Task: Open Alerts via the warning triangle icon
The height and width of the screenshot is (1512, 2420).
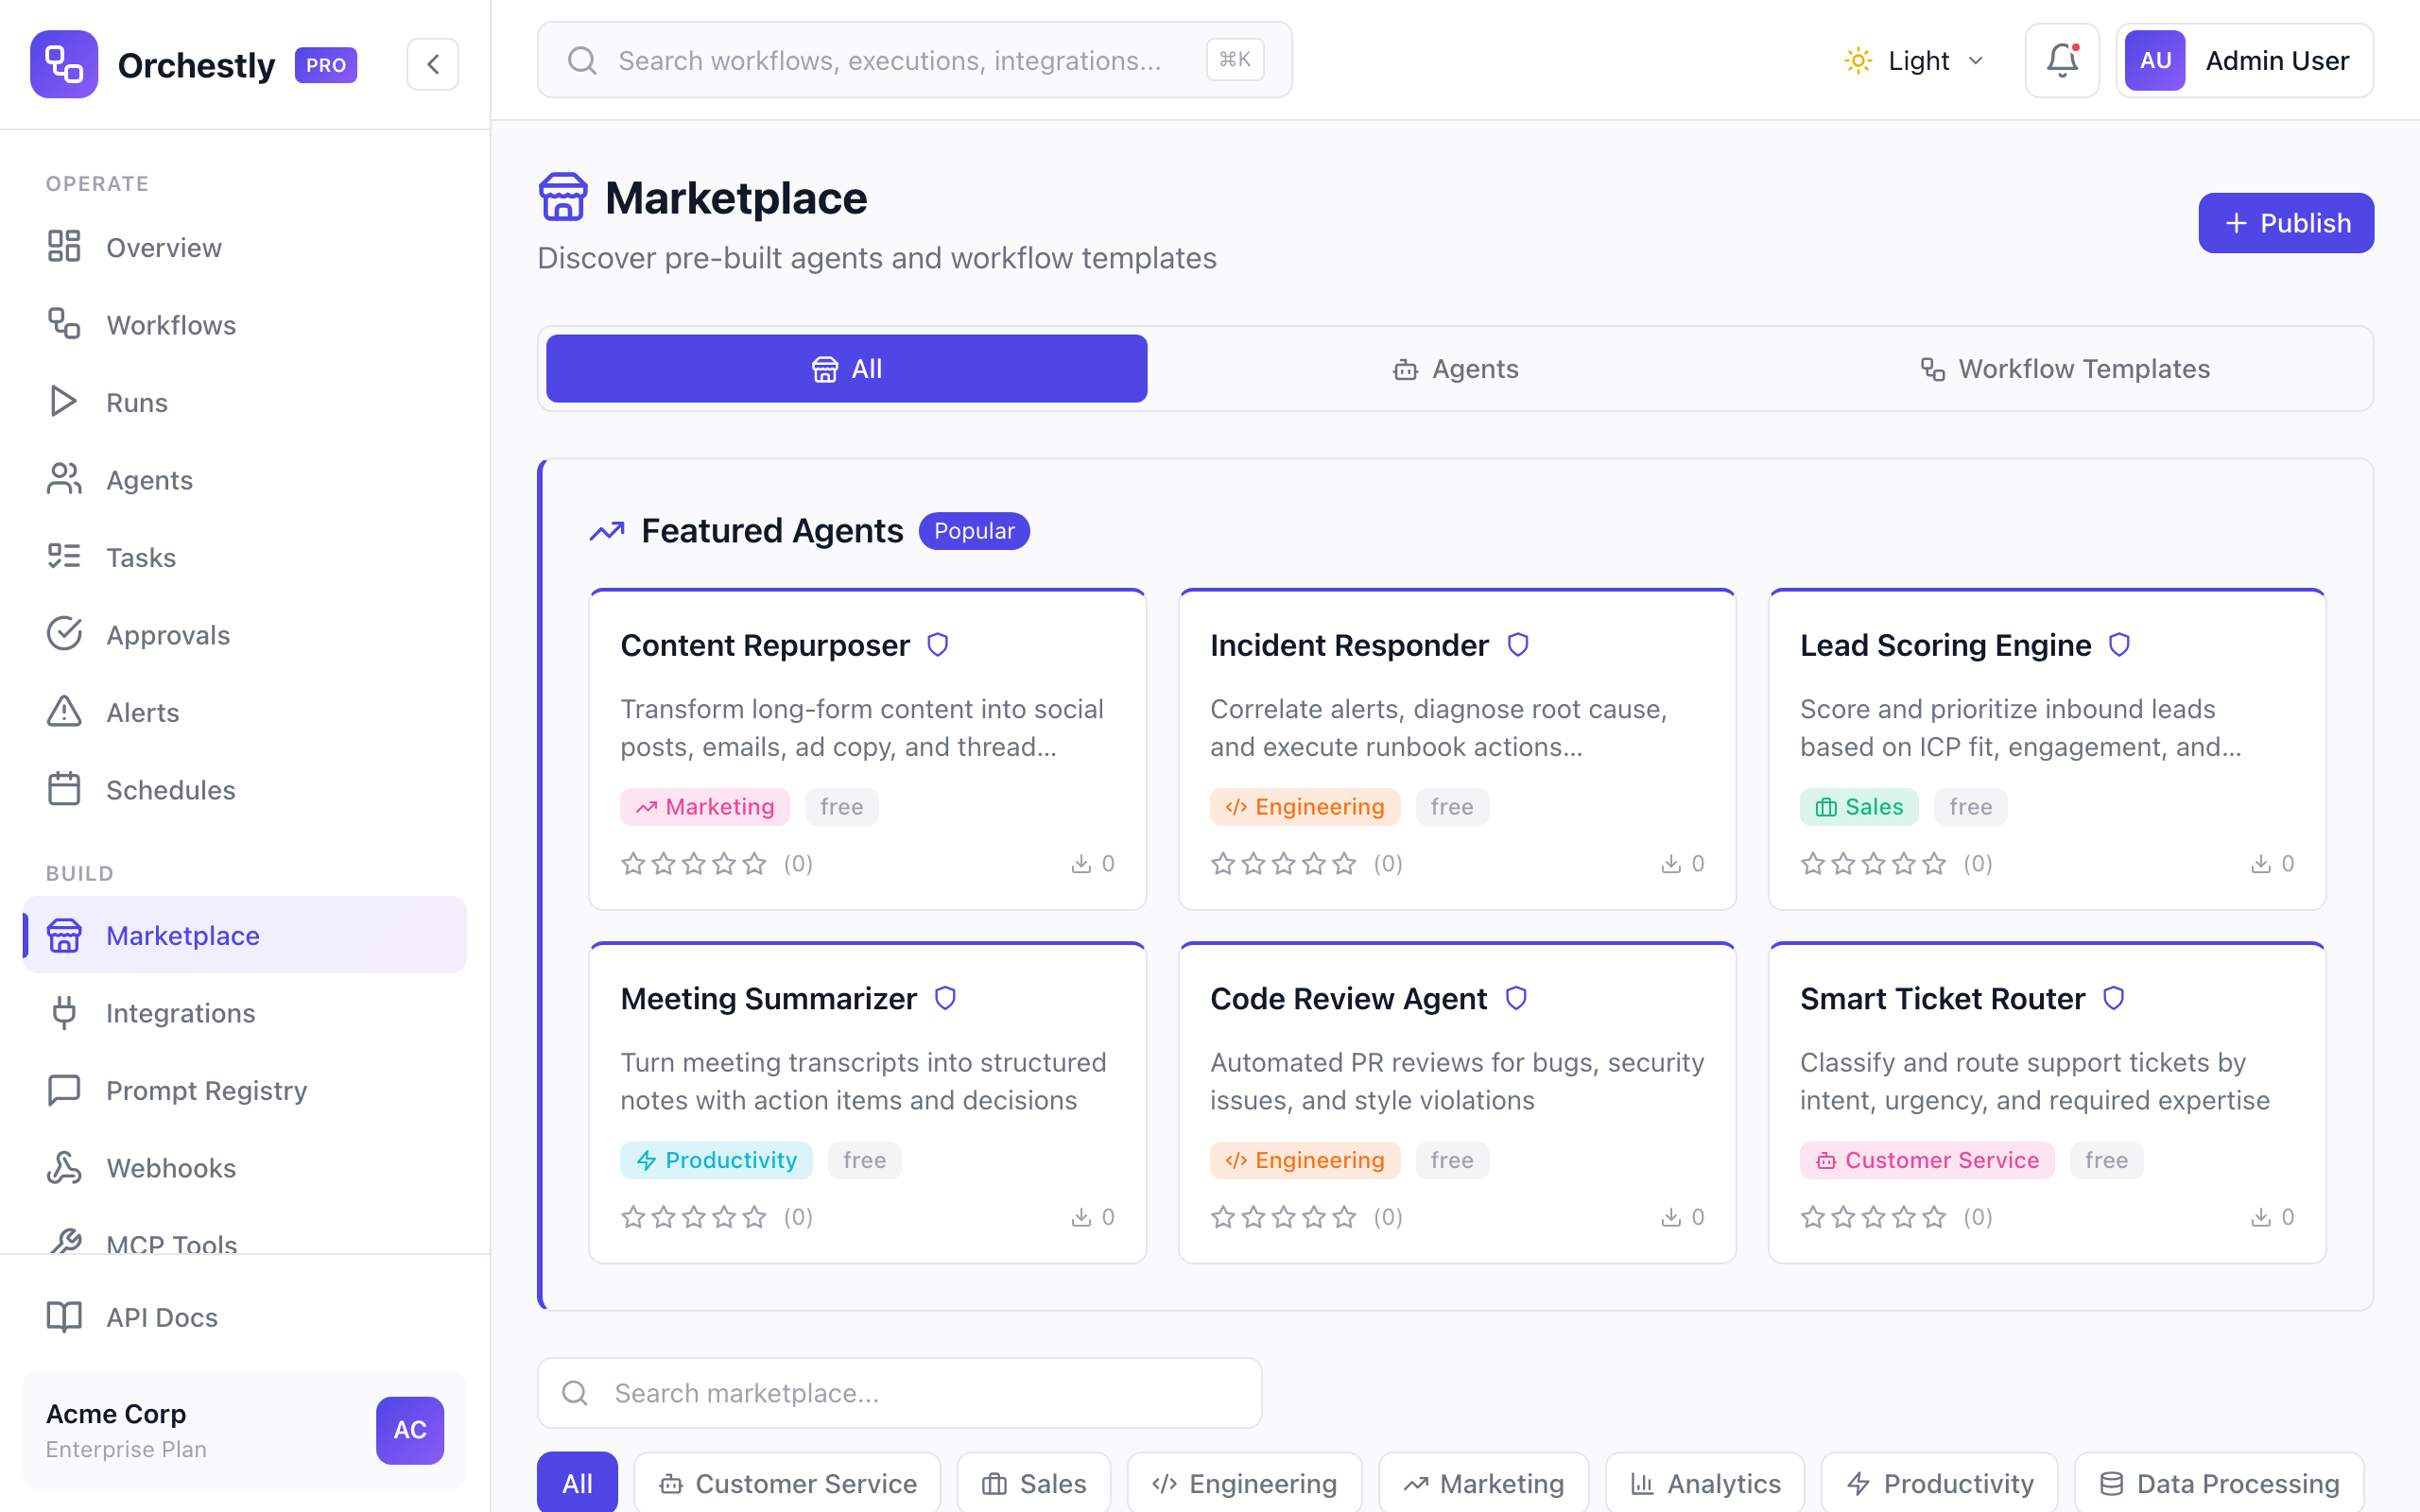Action: coord(63,711)
